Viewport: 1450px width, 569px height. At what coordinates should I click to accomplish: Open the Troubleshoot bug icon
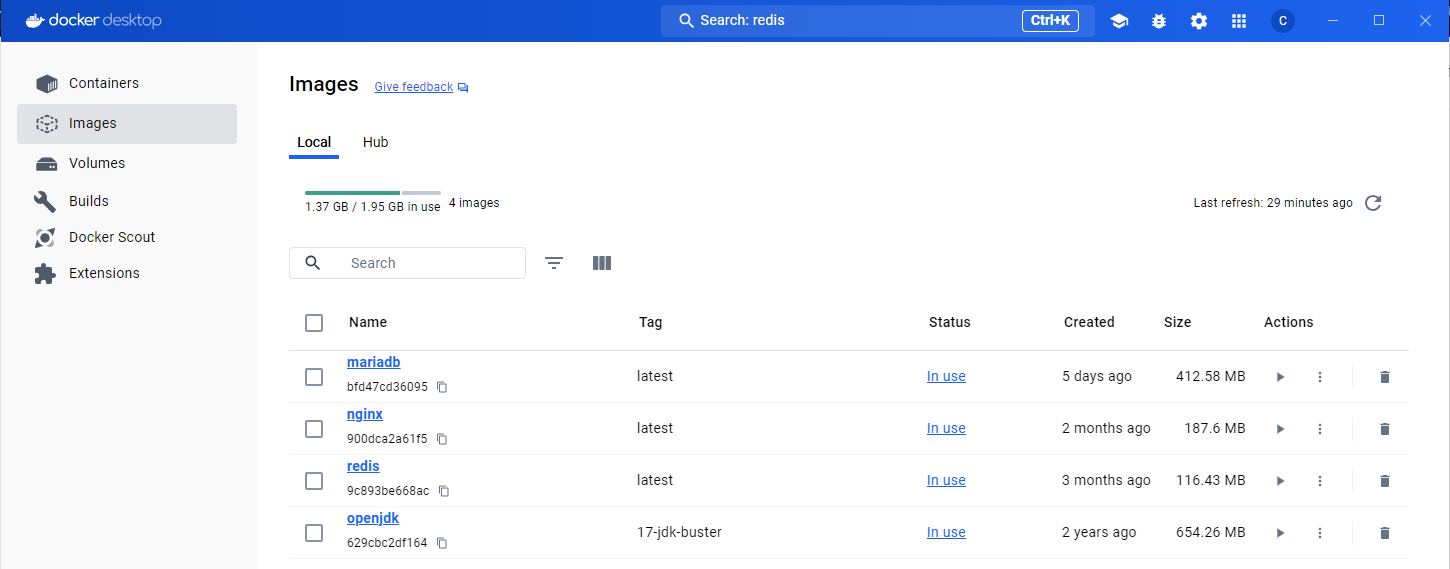coord(1159,21)
